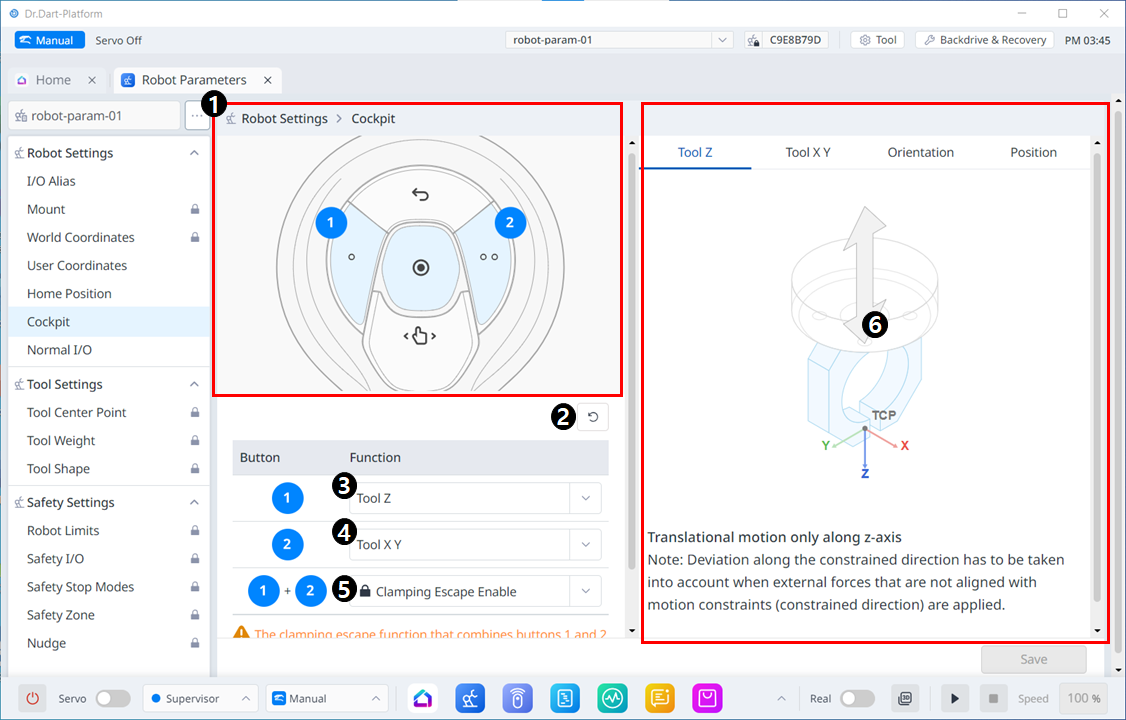Open the pink store bag icon
This screenshot has height=720, width=1126.
[x=708, y=698]
